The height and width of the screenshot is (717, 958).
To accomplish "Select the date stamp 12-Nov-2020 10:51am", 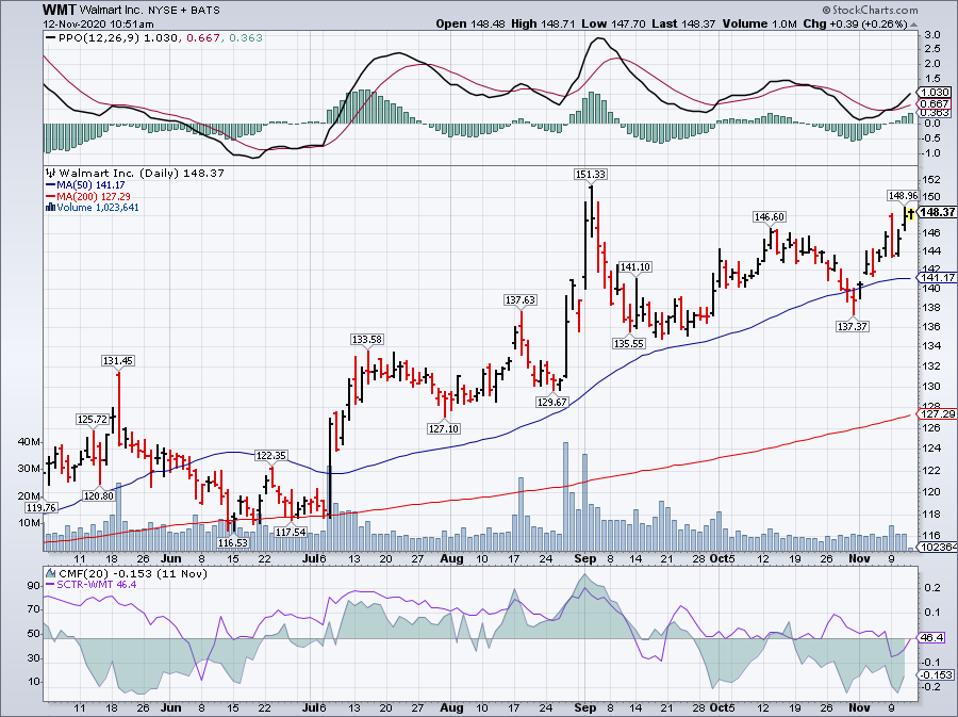I will pos(98,24).
